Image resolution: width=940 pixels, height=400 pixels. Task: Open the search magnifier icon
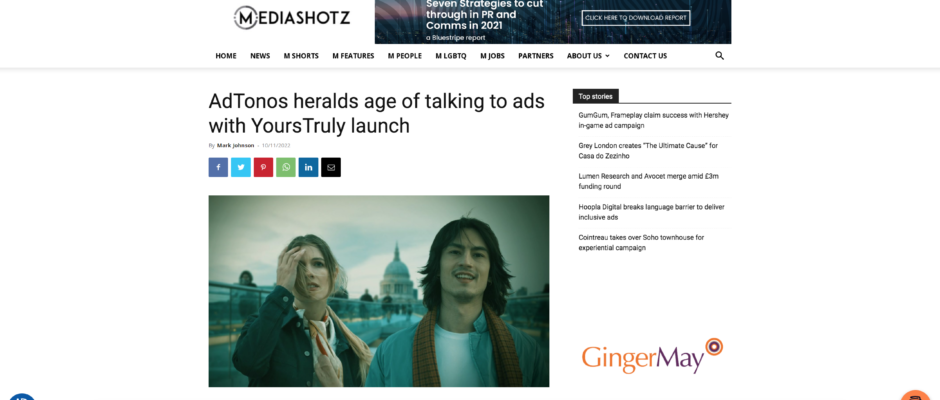pyautogui.click(x=719, y=56)
